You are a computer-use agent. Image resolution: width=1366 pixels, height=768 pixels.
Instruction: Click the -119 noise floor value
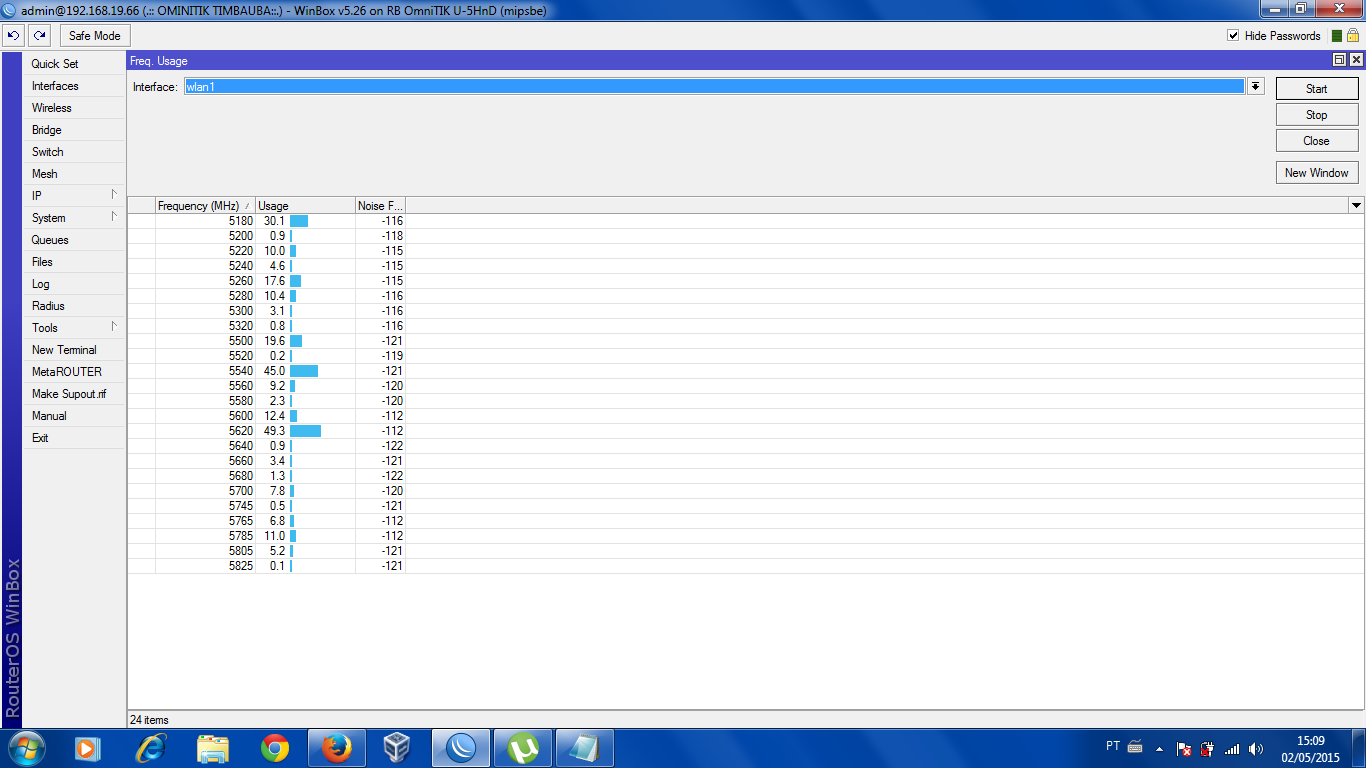pyautogui.click(x=392, y=356)
